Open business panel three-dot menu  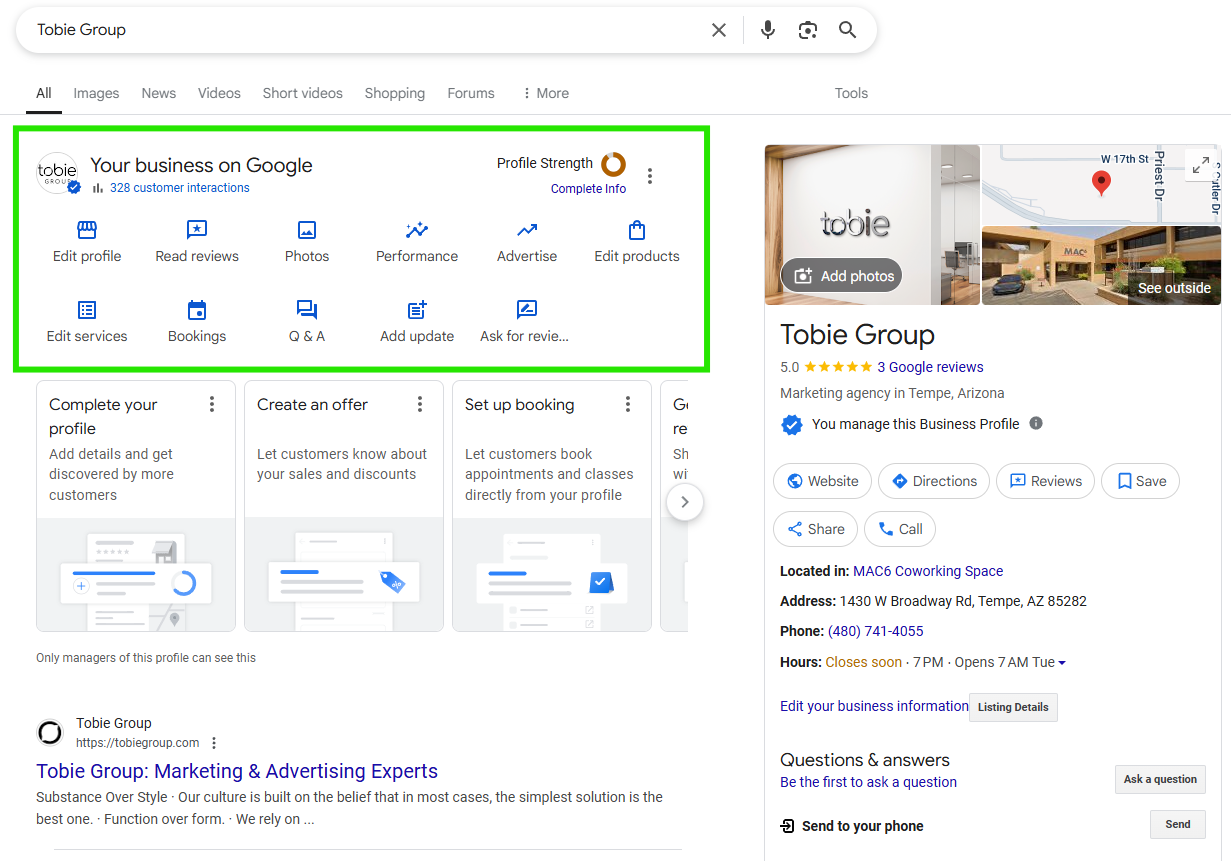point(650,176)
